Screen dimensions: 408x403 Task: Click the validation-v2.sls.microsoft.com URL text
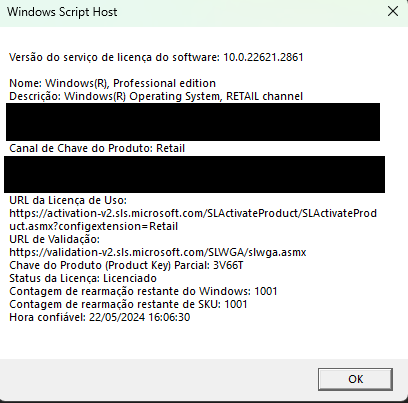(x=158, y=252)
